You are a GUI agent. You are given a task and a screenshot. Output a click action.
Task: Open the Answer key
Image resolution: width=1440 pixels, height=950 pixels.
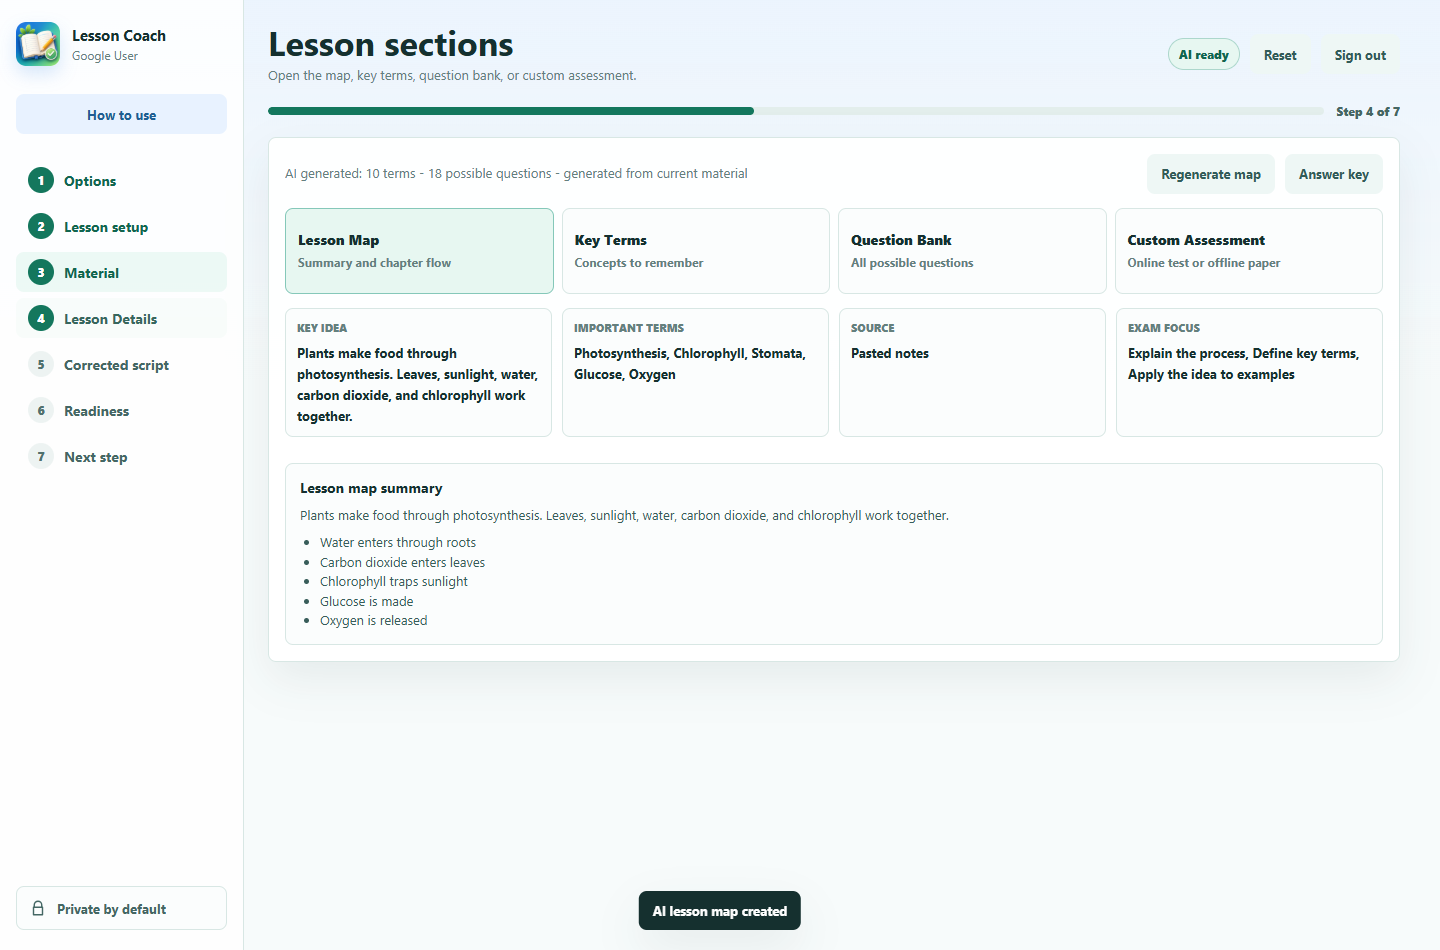click(x=1333, y=174)
